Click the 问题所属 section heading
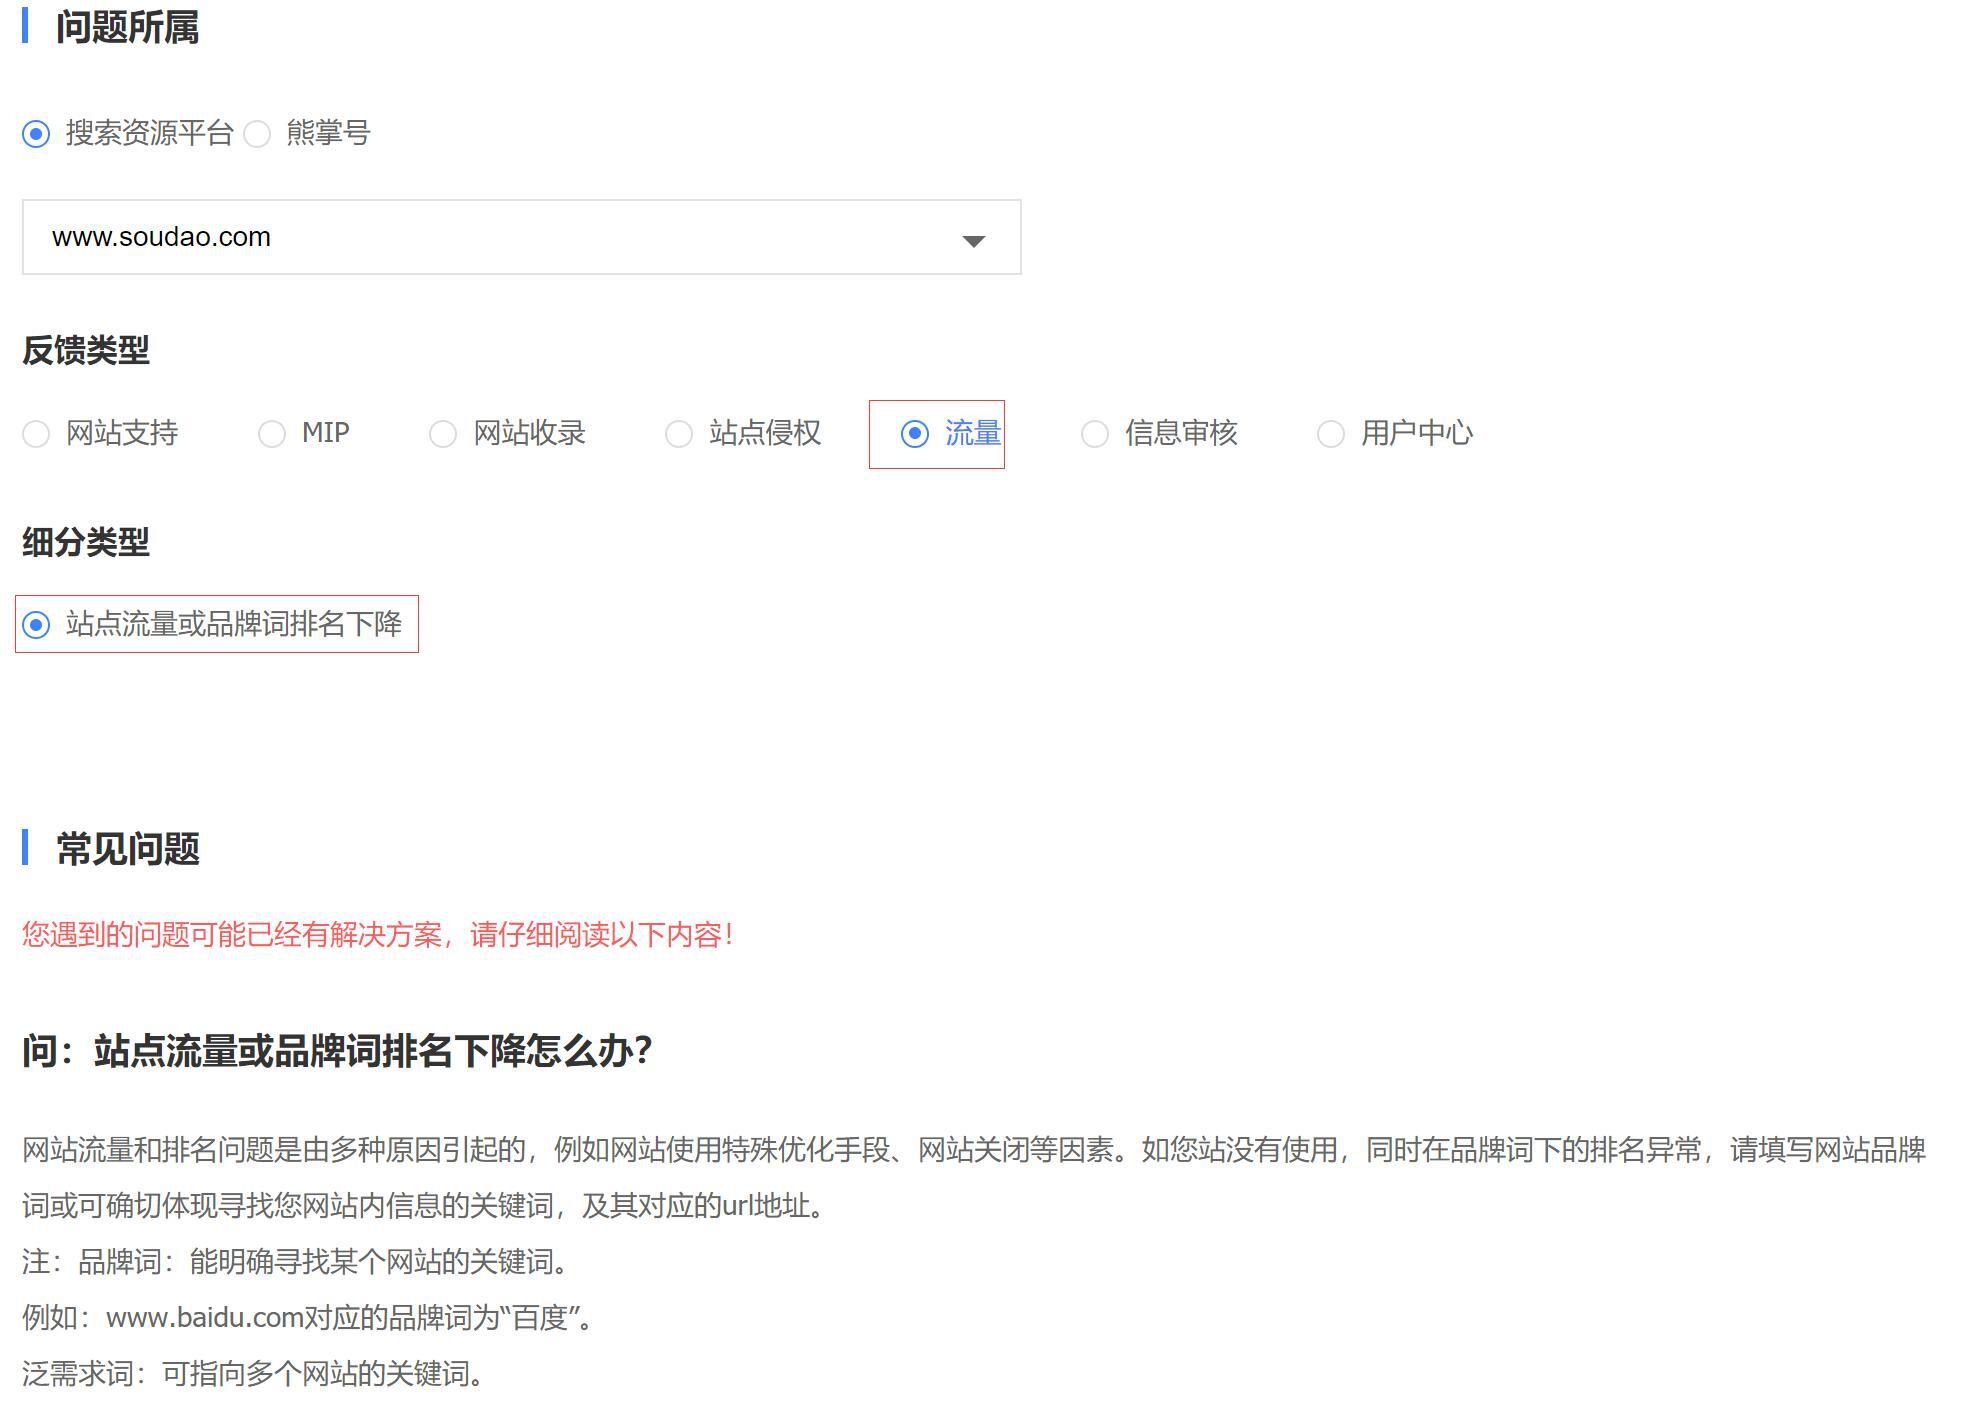The width and height of the screenshot is (1981, 1425). [127, 27]
